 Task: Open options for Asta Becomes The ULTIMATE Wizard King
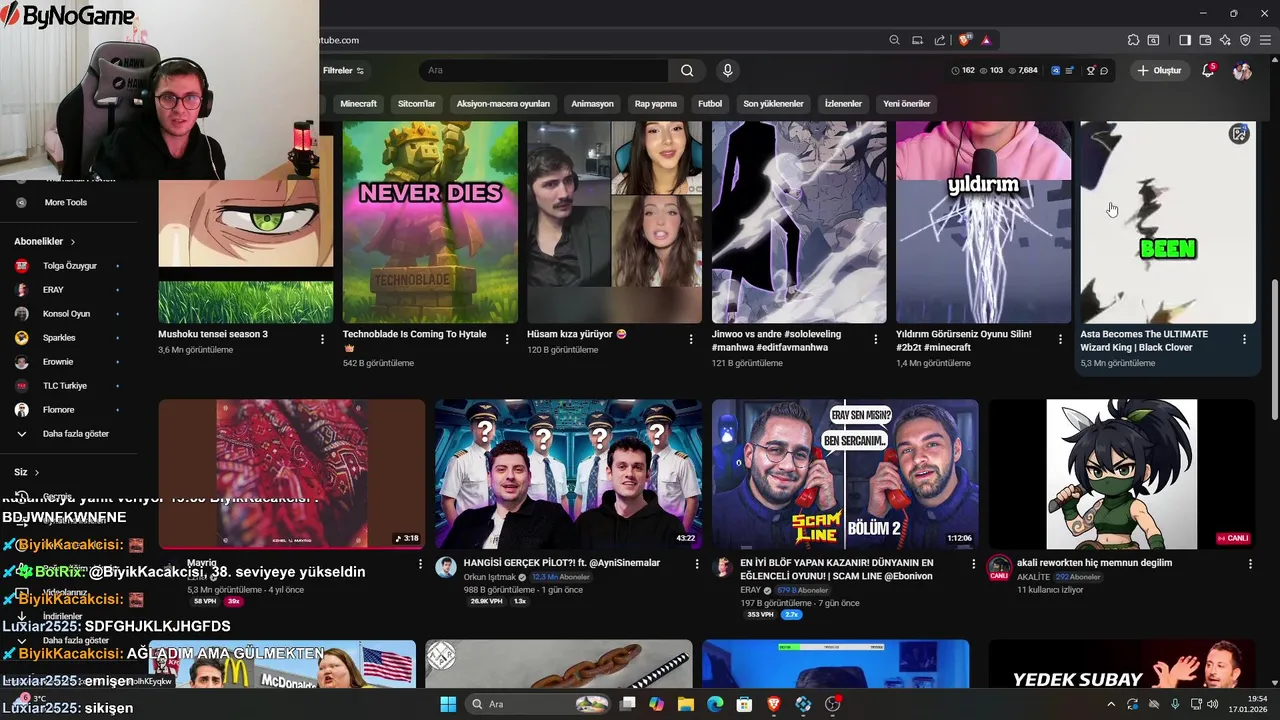[1244, 340]
